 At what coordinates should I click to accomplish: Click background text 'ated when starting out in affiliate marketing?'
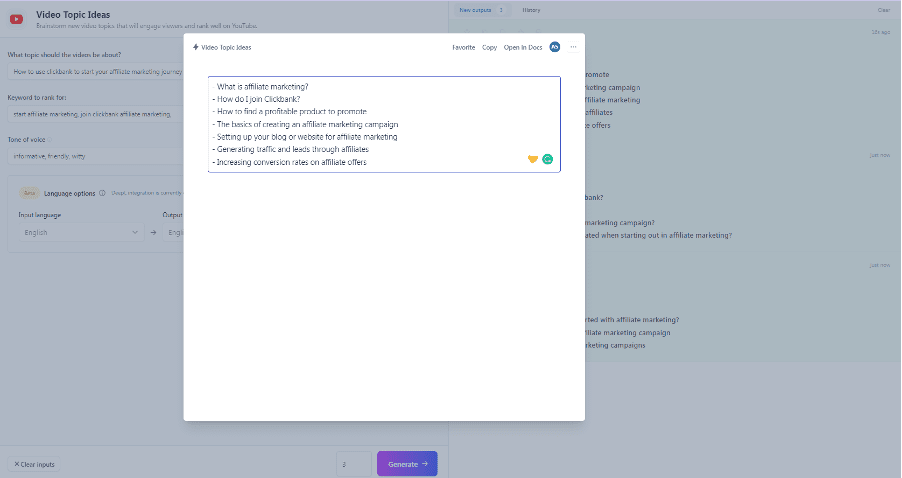point(659,235)
